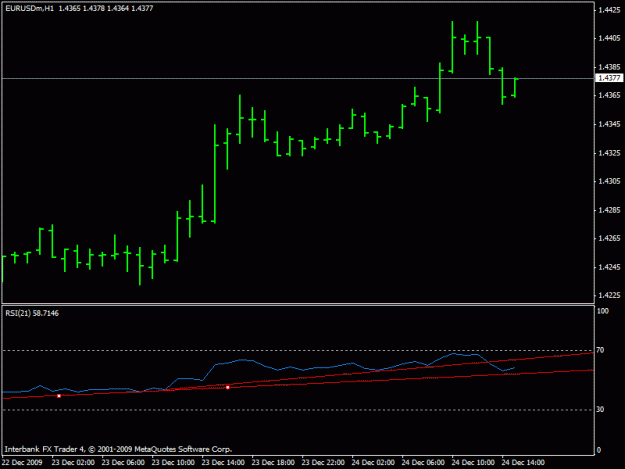The width and height of the screenshot is (625, 469).
Task: Click the 23 Dec 18:00 time label
Action: [273, 462]
